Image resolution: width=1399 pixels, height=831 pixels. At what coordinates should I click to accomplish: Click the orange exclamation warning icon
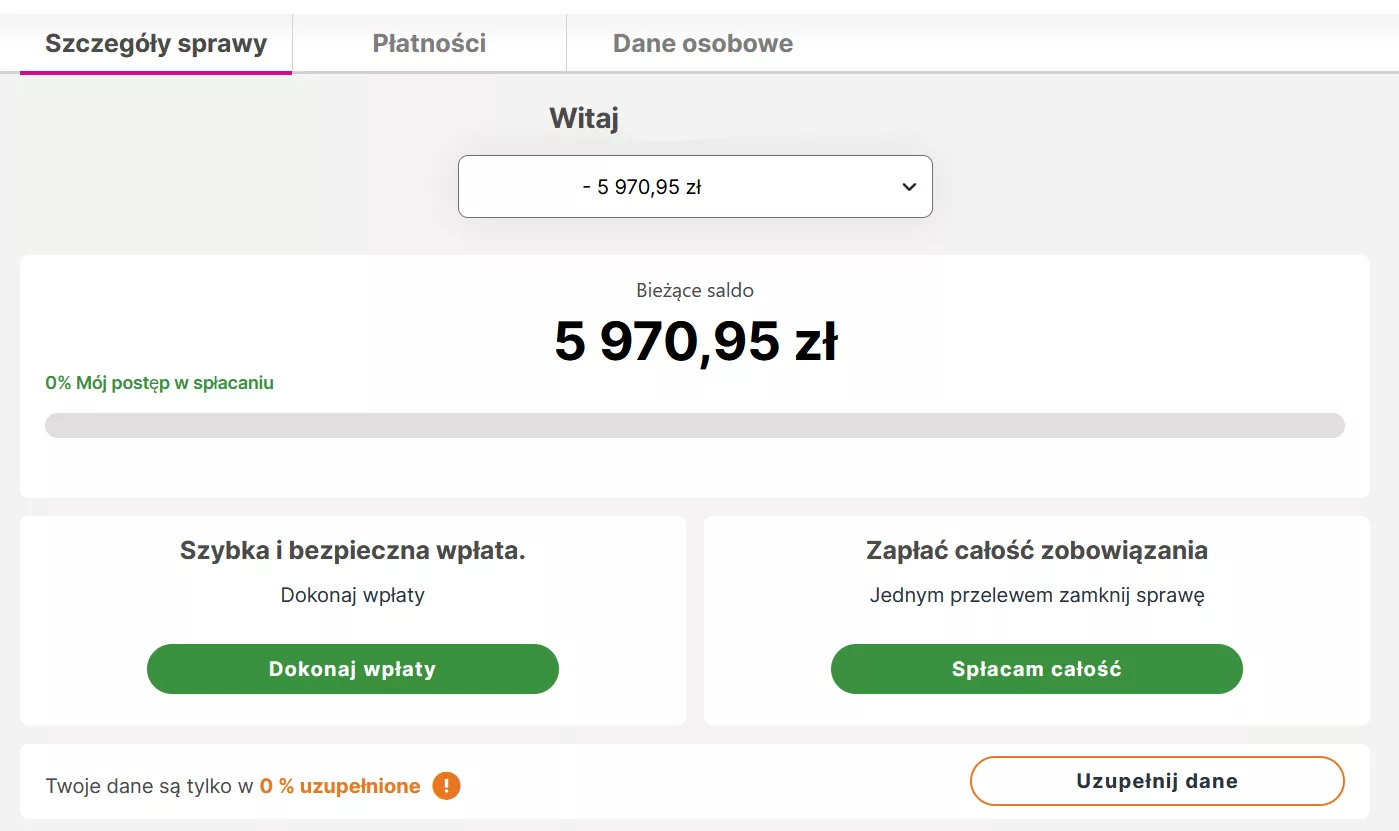pyautogui.click(x=446, y=786)
